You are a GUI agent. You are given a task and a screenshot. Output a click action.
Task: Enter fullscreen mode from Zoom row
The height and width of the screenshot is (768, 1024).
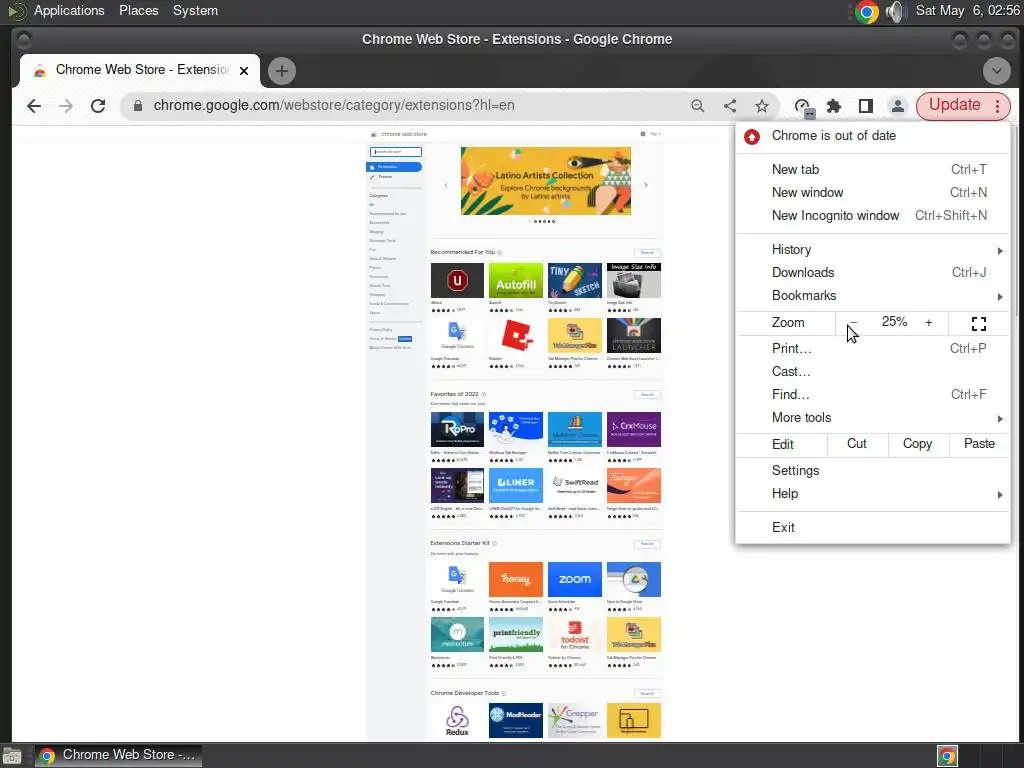[978, 323]
